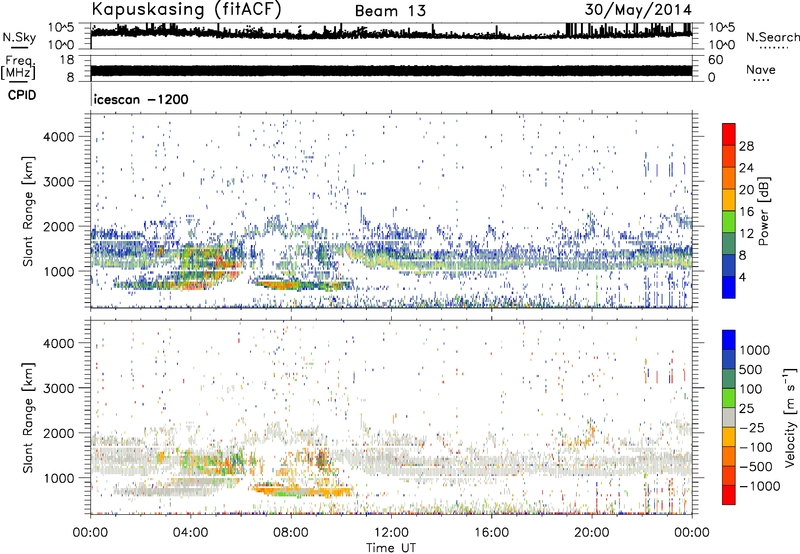This screenshot has height=554, width=800.
Task: Select the '24' label on Power colorbar
Action: [746, 168]
